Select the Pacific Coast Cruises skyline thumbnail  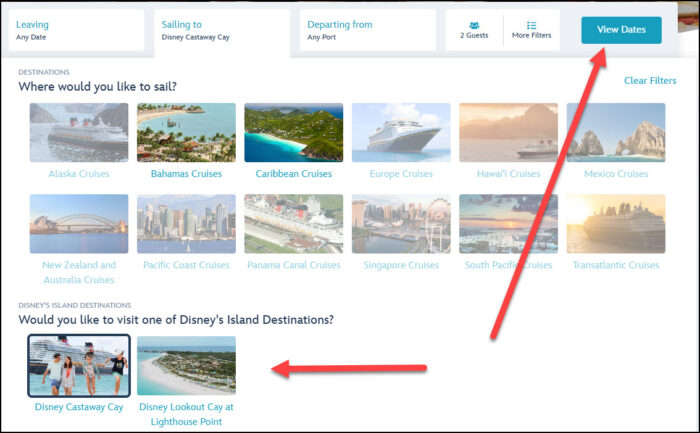[x=186, y=224]
